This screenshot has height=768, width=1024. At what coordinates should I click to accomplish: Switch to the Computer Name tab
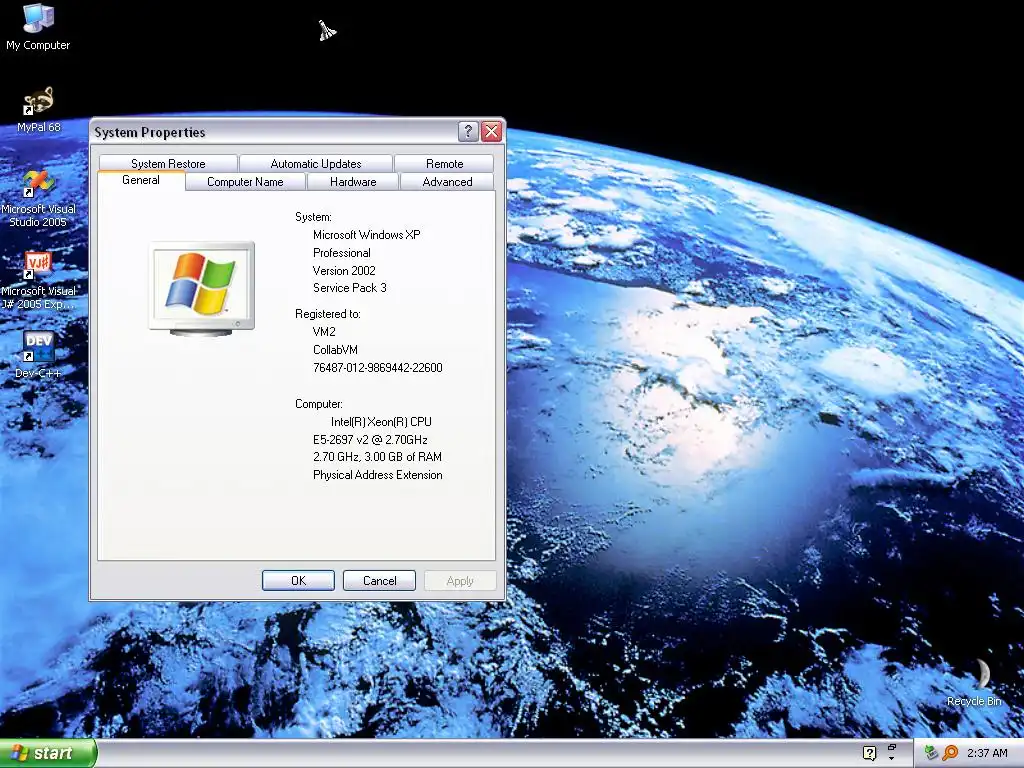[x=245, y=182]
